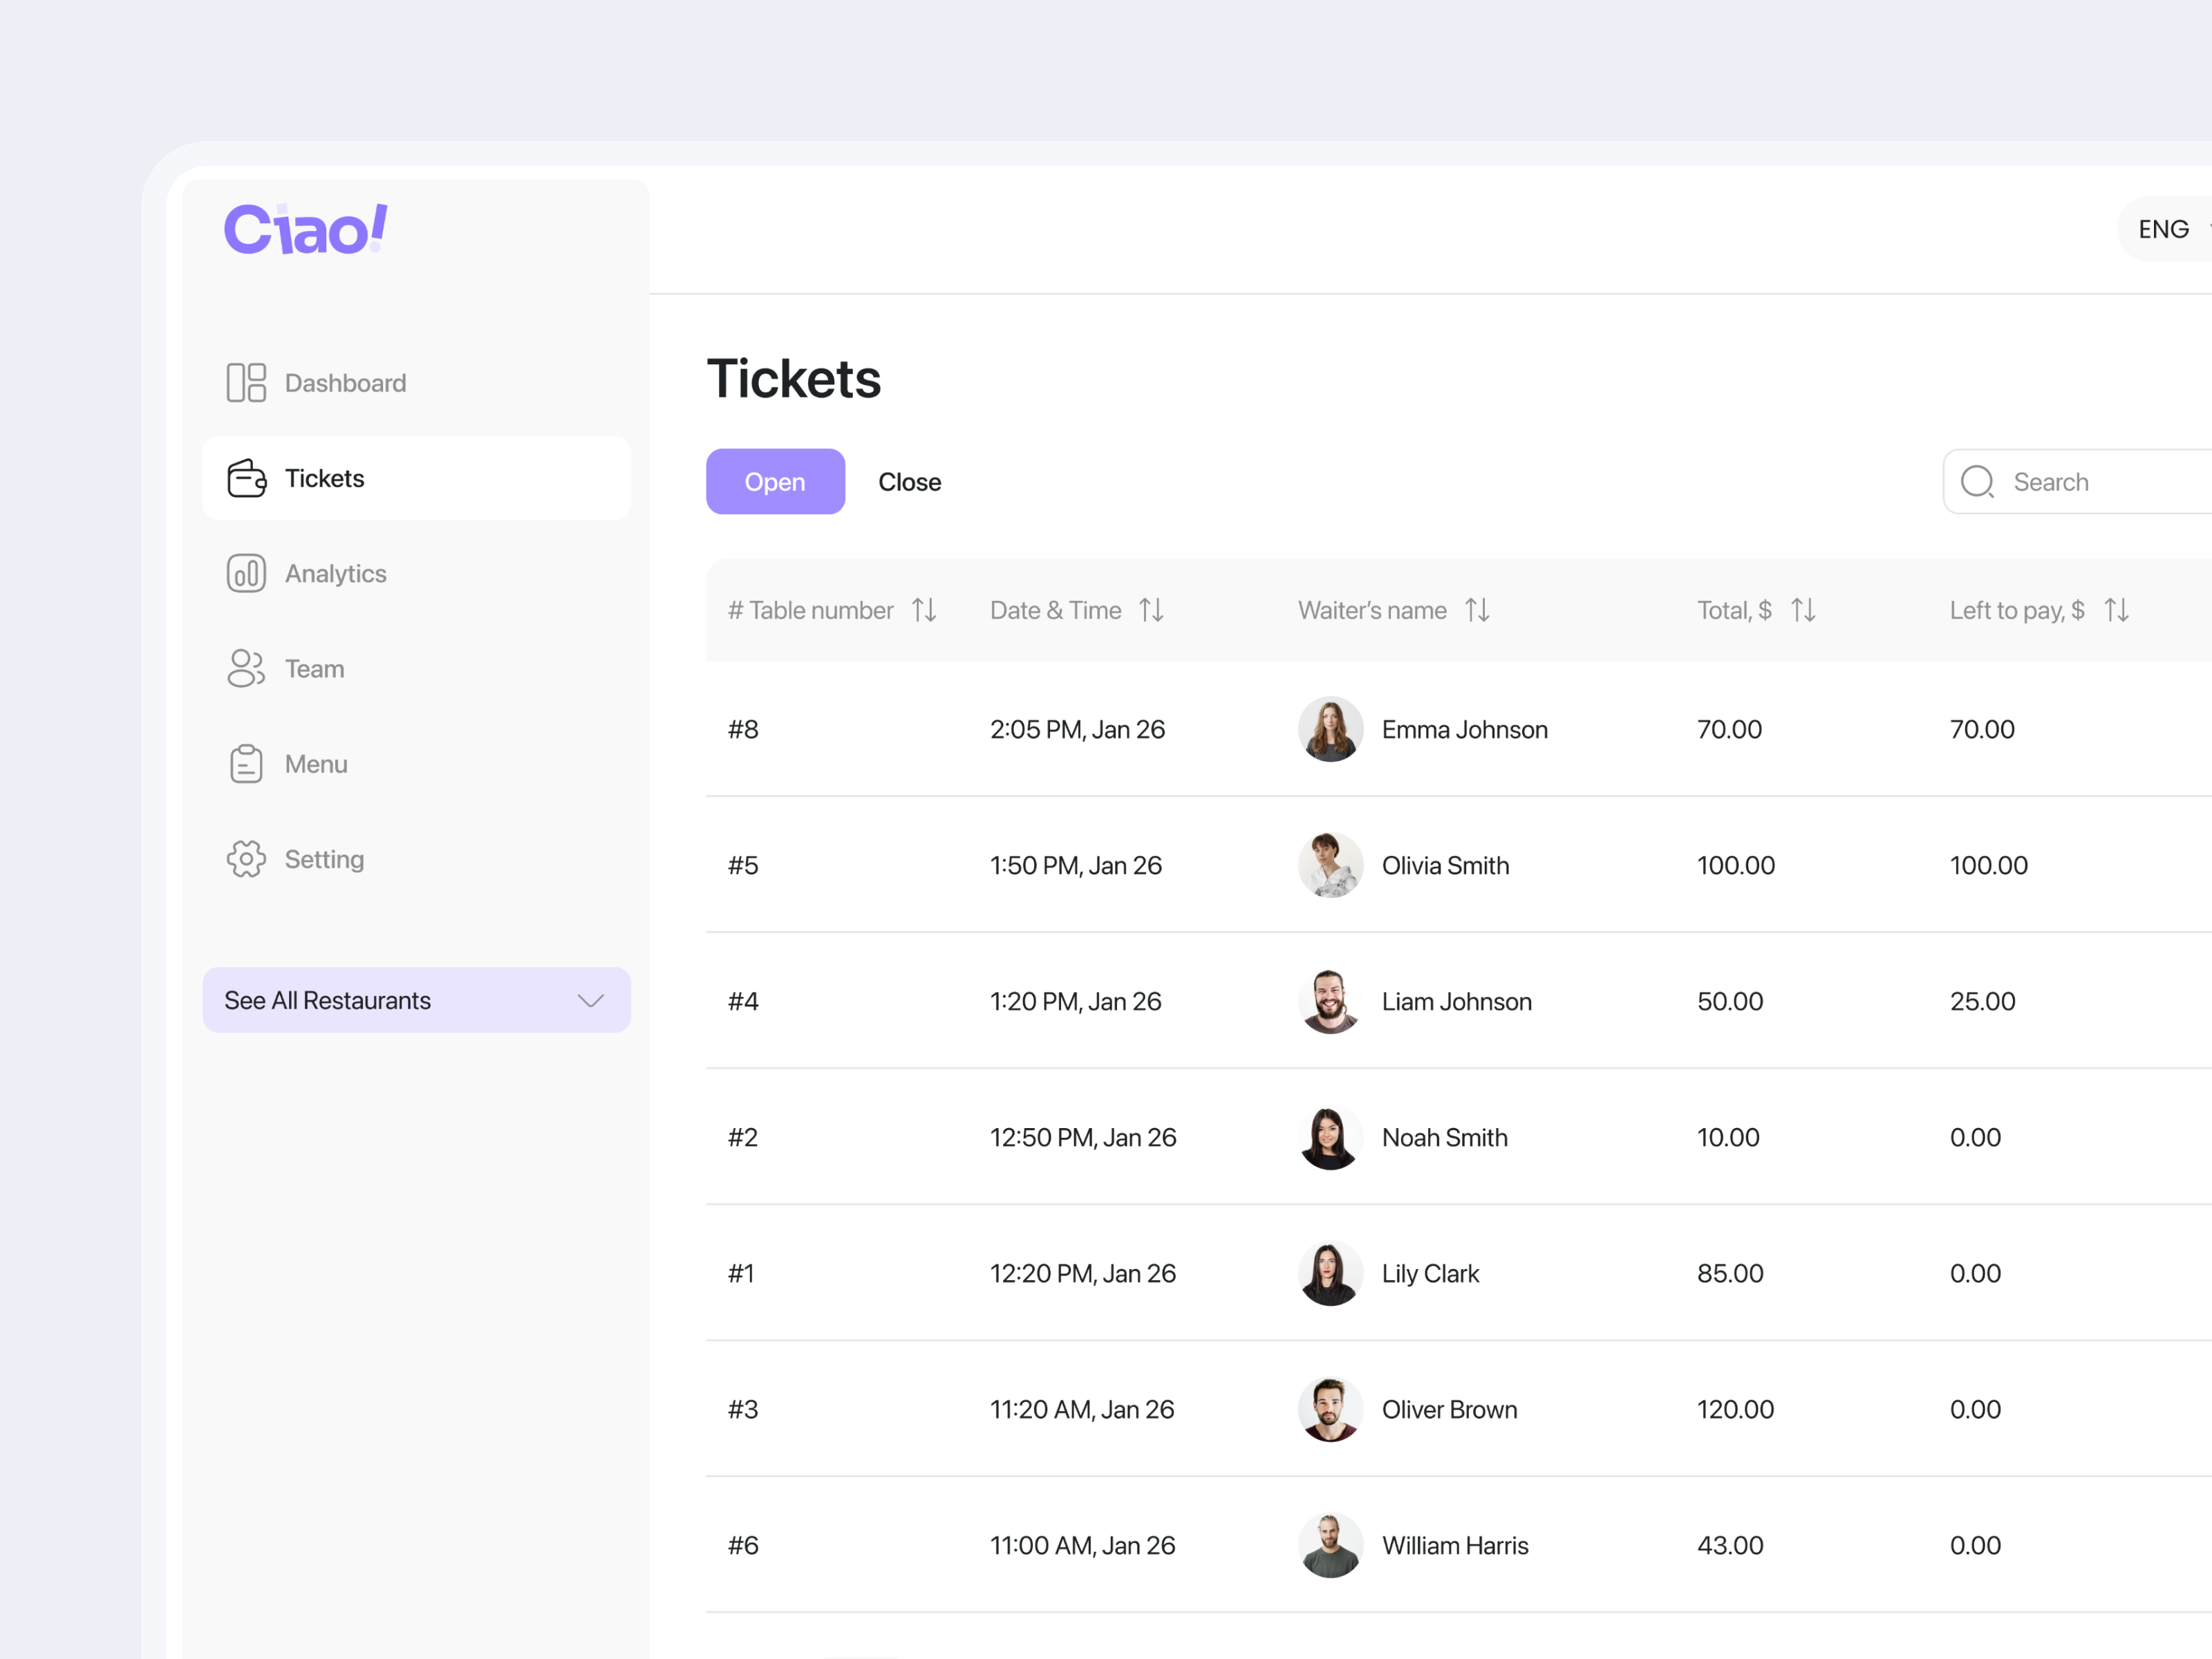Navigate to Dashboard in the sidebar
Viewport: 2212px width, 1659px height.
[x=345, y=382]
